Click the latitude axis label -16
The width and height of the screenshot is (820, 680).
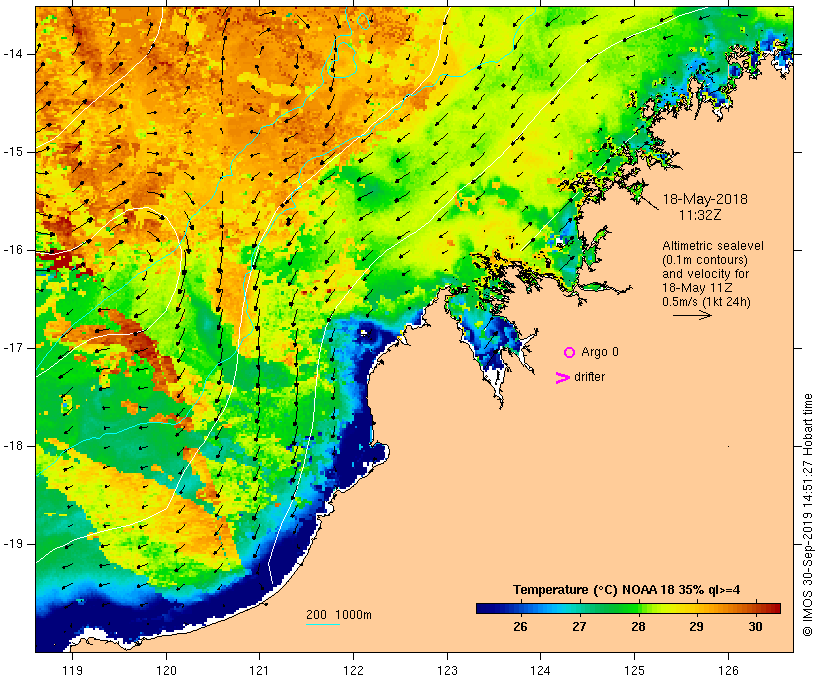click(x=13, y=250)
